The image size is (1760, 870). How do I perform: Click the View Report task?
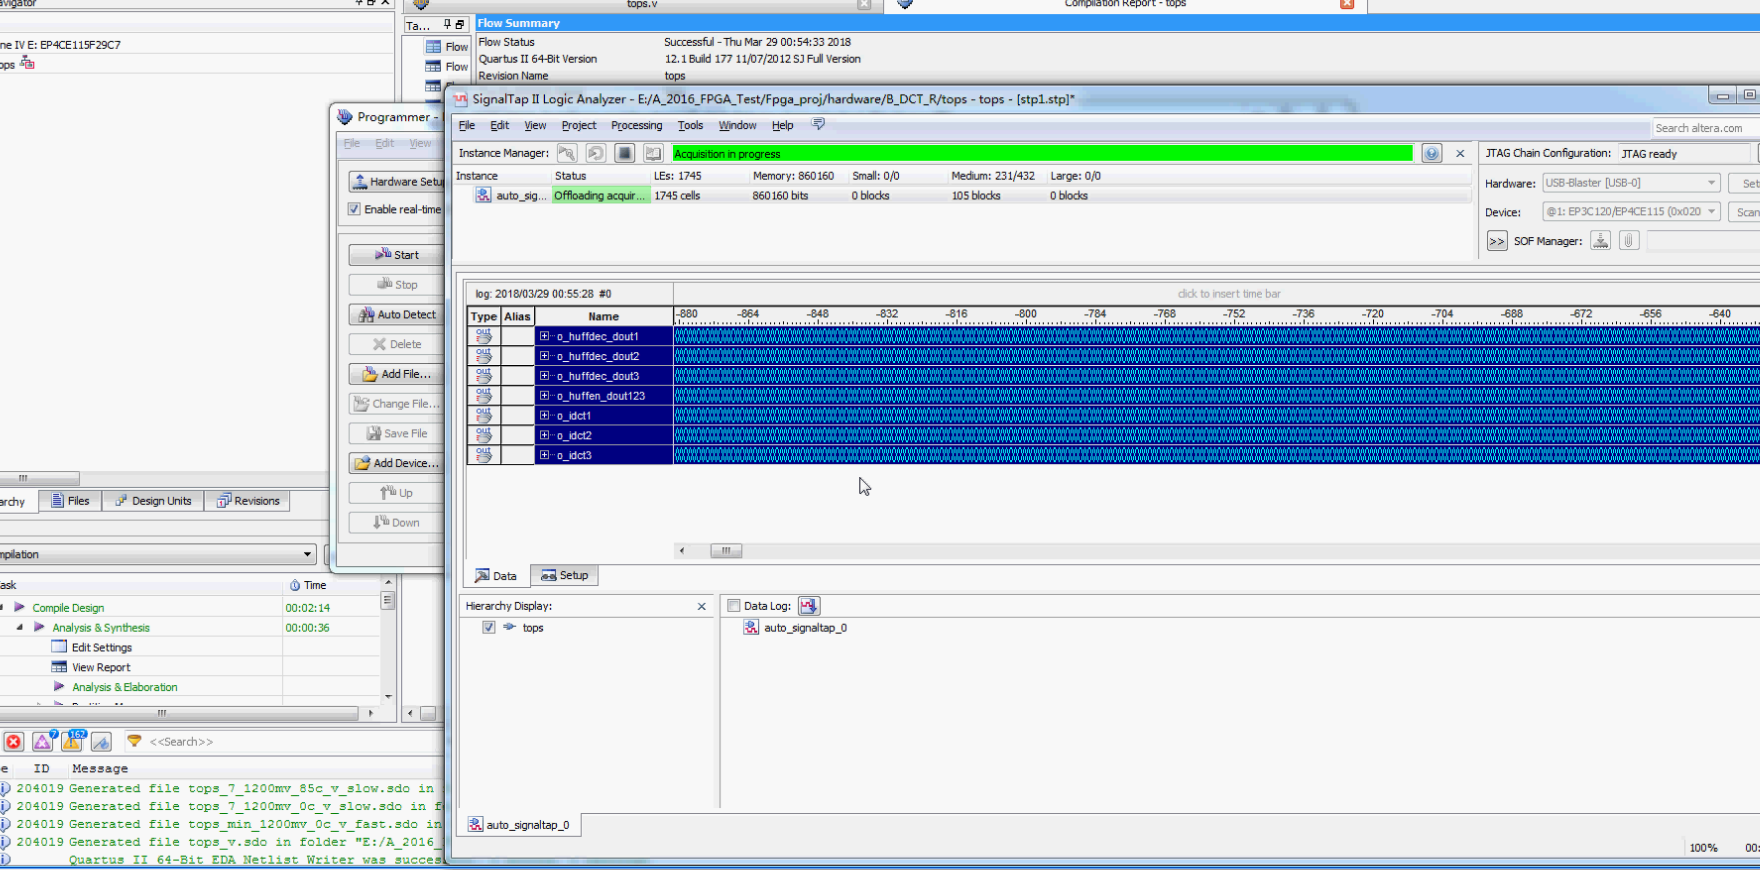101,667
